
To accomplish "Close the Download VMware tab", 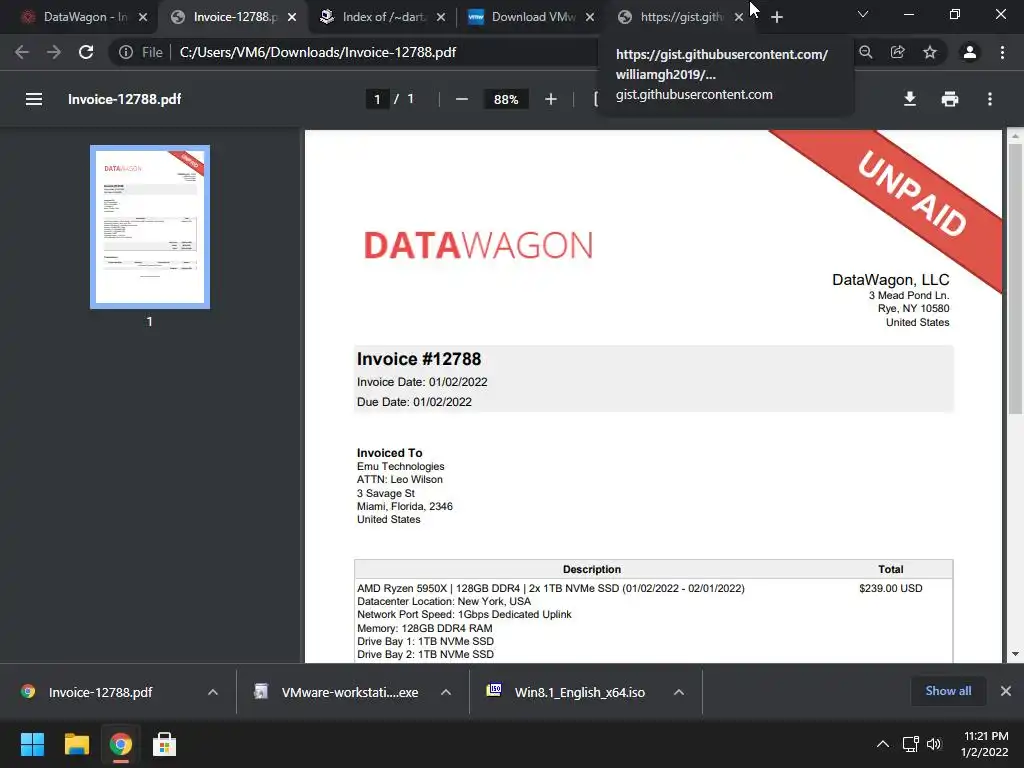I will [x=590, y=17].
